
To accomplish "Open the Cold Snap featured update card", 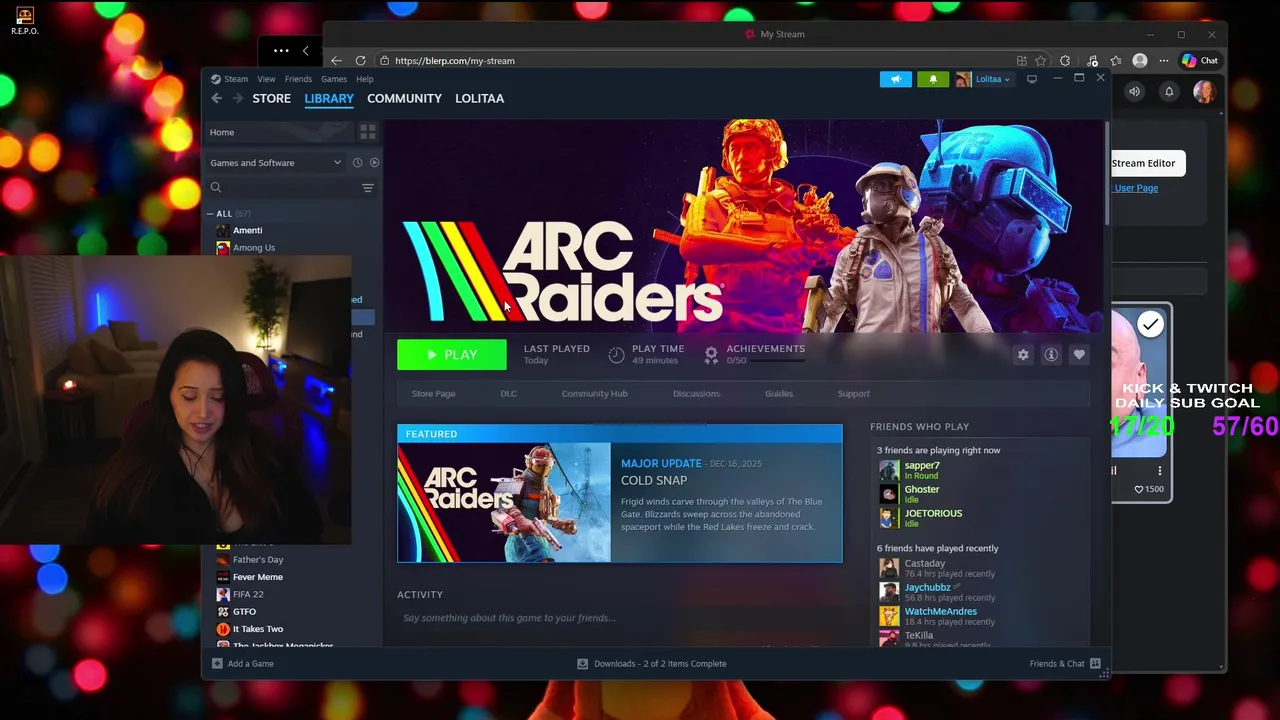I will click(x=620, y=494).
